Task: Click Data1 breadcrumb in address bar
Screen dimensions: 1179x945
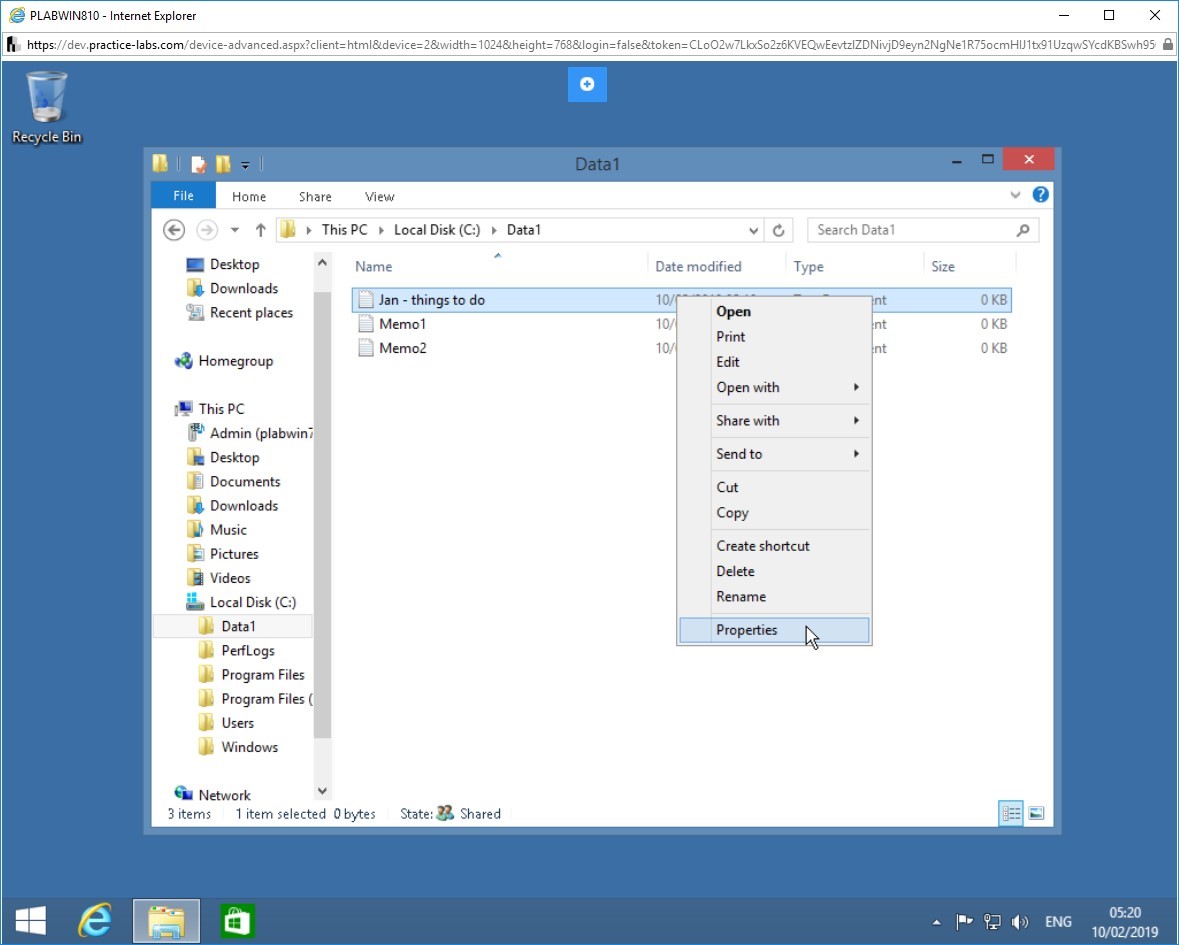Action: (523, 230)
